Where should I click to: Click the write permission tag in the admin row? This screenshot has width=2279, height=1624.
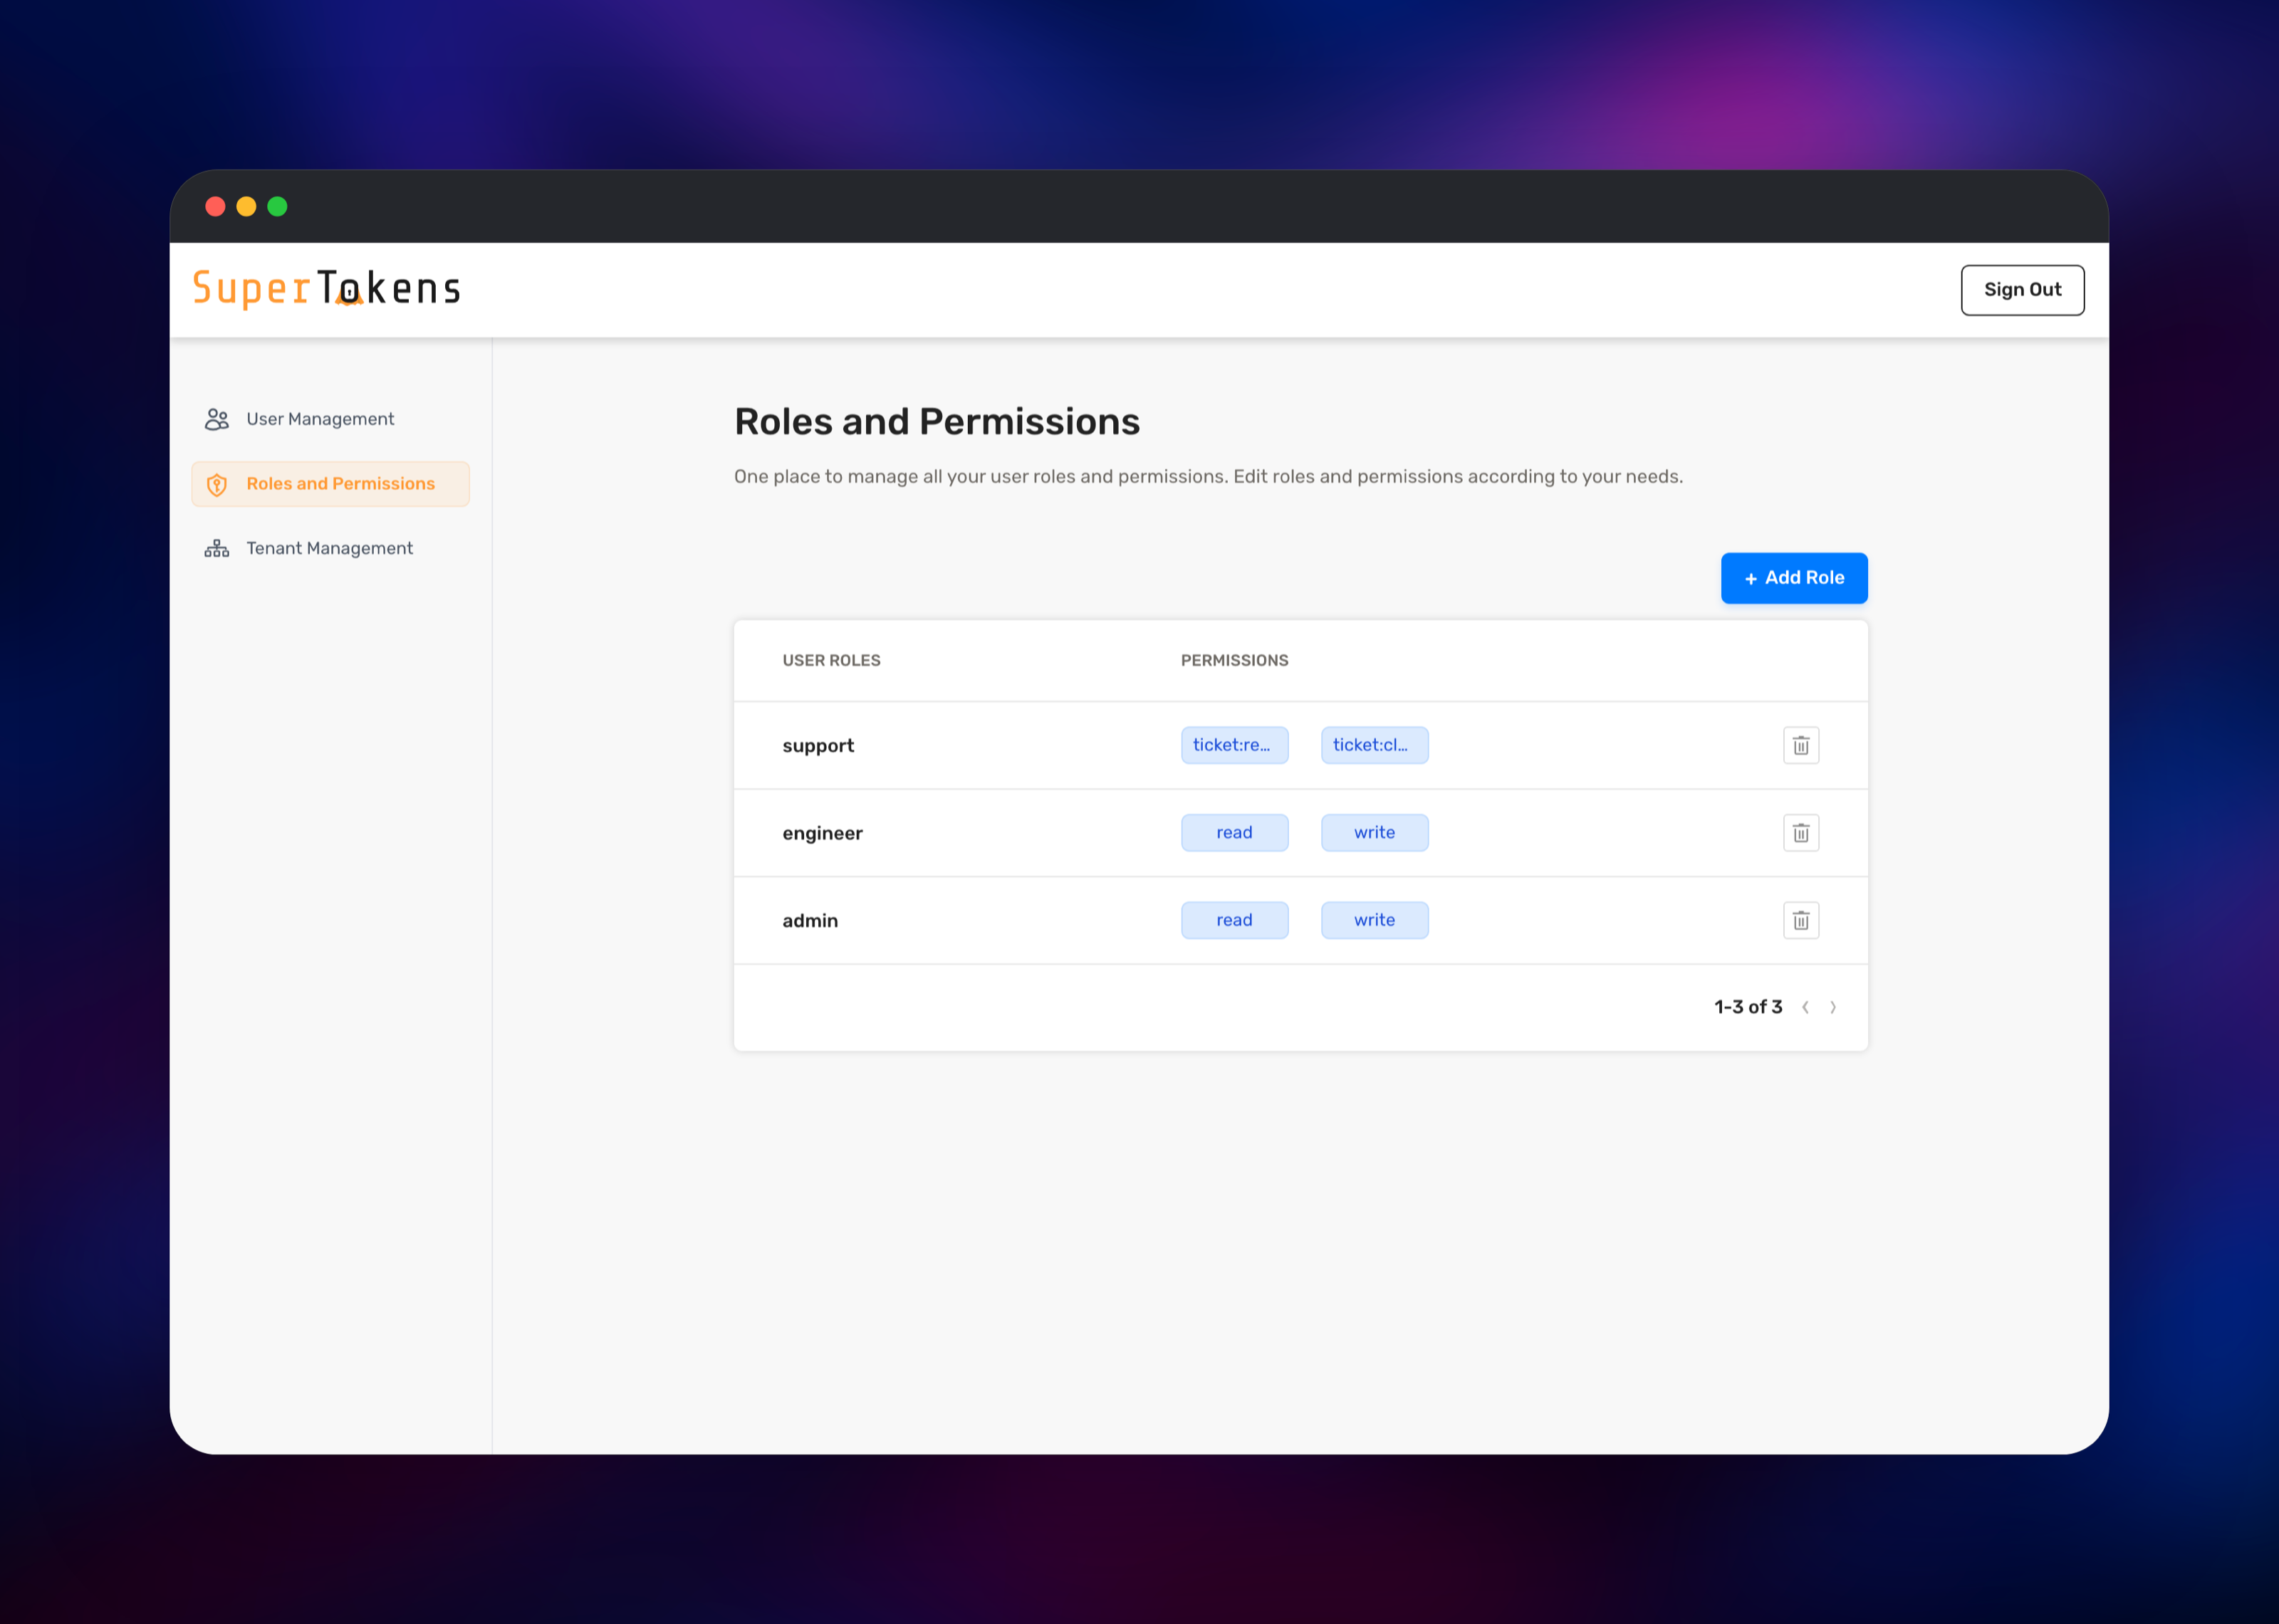click(1374, 920)
